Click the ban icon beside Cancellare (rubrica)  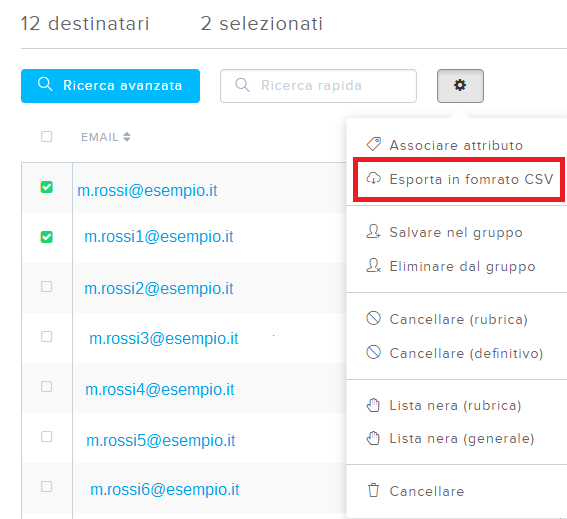pyautogui.click(x=374, y=319)
